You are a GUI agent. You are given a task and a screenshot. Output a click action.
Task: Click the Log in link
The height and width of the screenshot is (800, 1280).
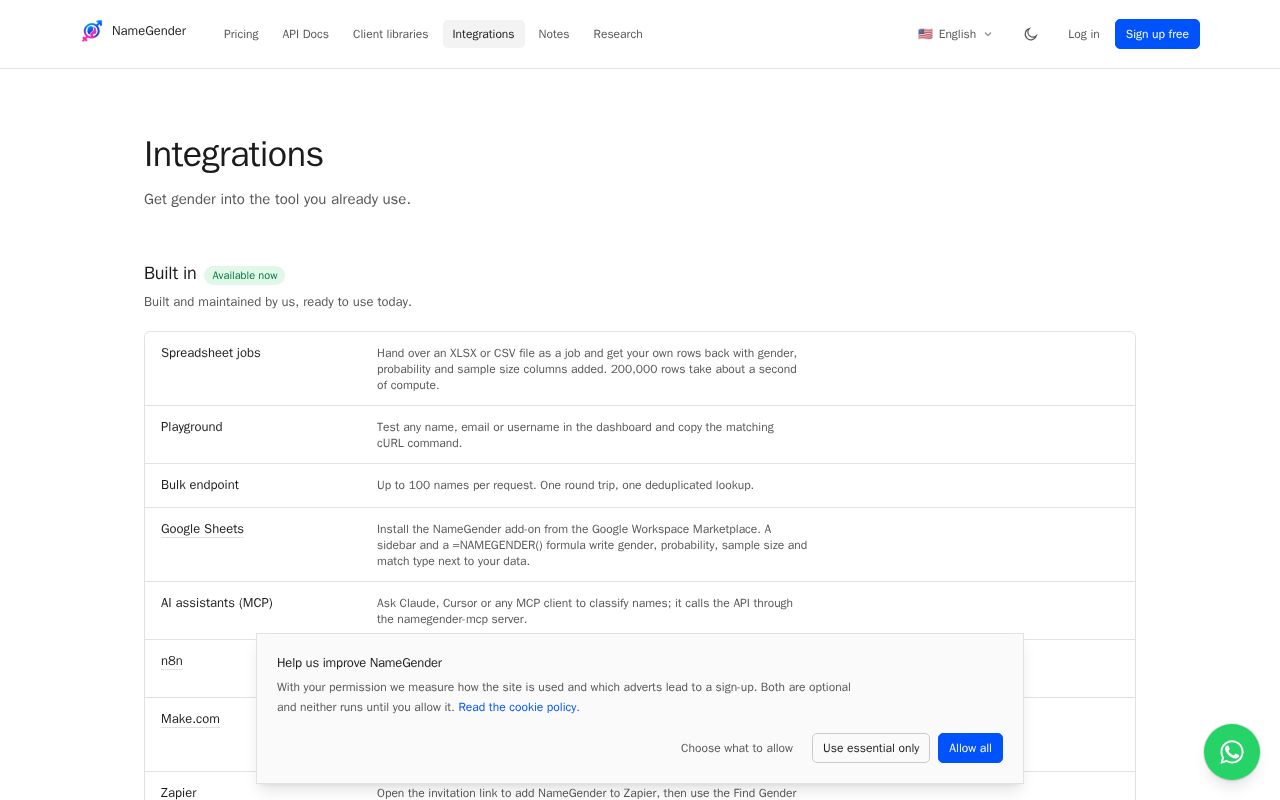[1083, 34]
